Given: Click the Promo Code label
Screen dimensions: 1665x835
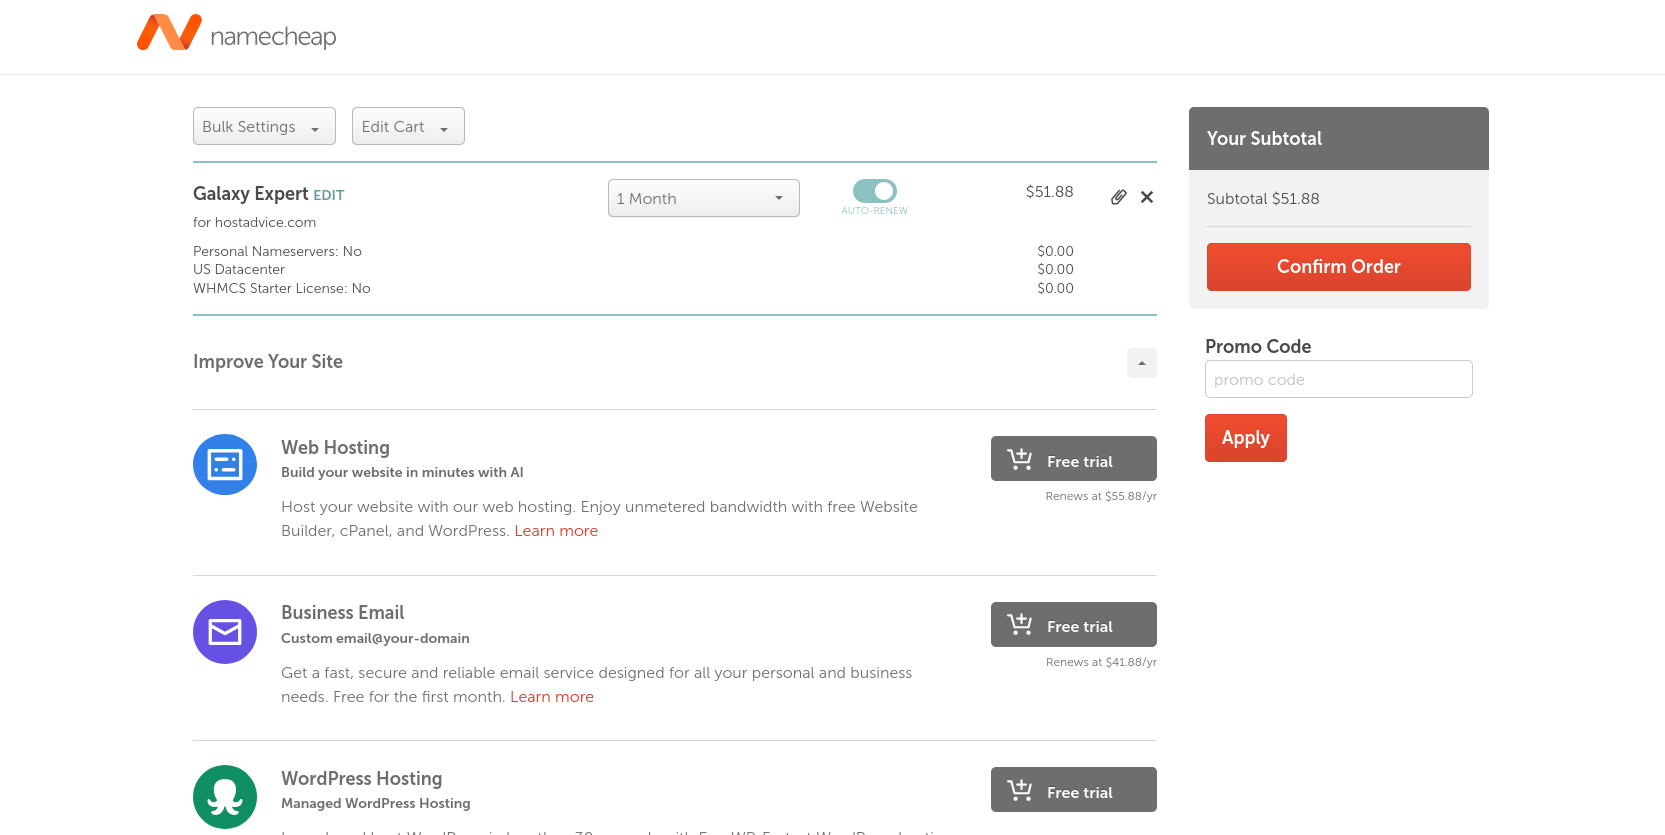Looking at the screenshot, I should click(1258, 346).
